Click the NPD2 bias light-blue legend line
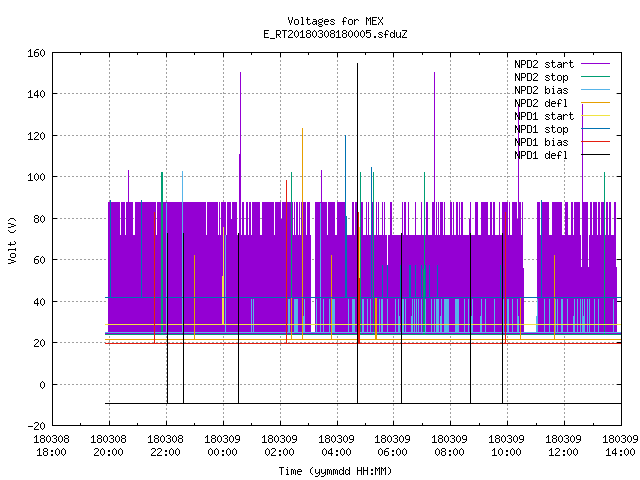 [x=595, y=90]
